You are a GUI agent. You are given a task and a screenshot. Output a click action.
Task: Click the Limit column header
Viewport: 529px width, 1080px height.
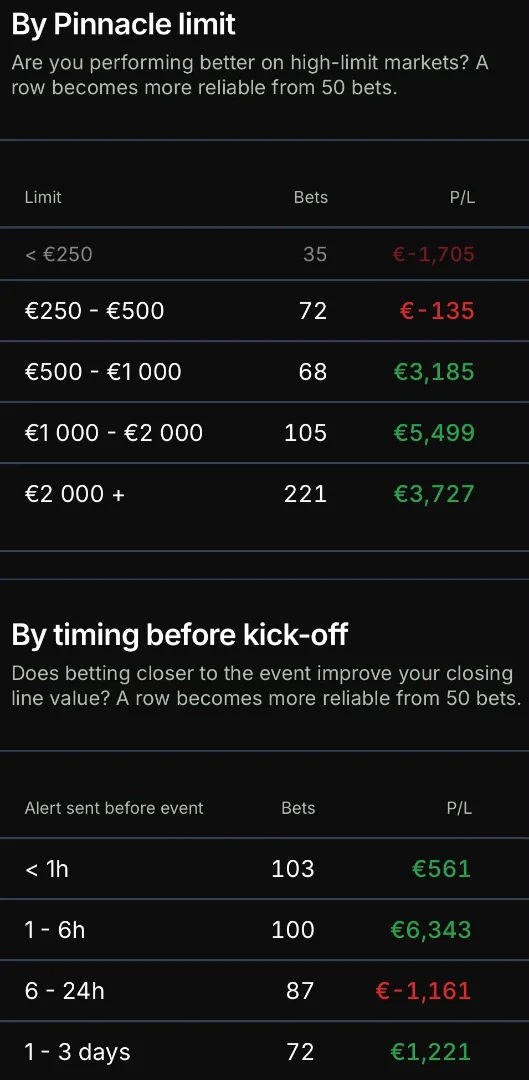coord(43,198)
